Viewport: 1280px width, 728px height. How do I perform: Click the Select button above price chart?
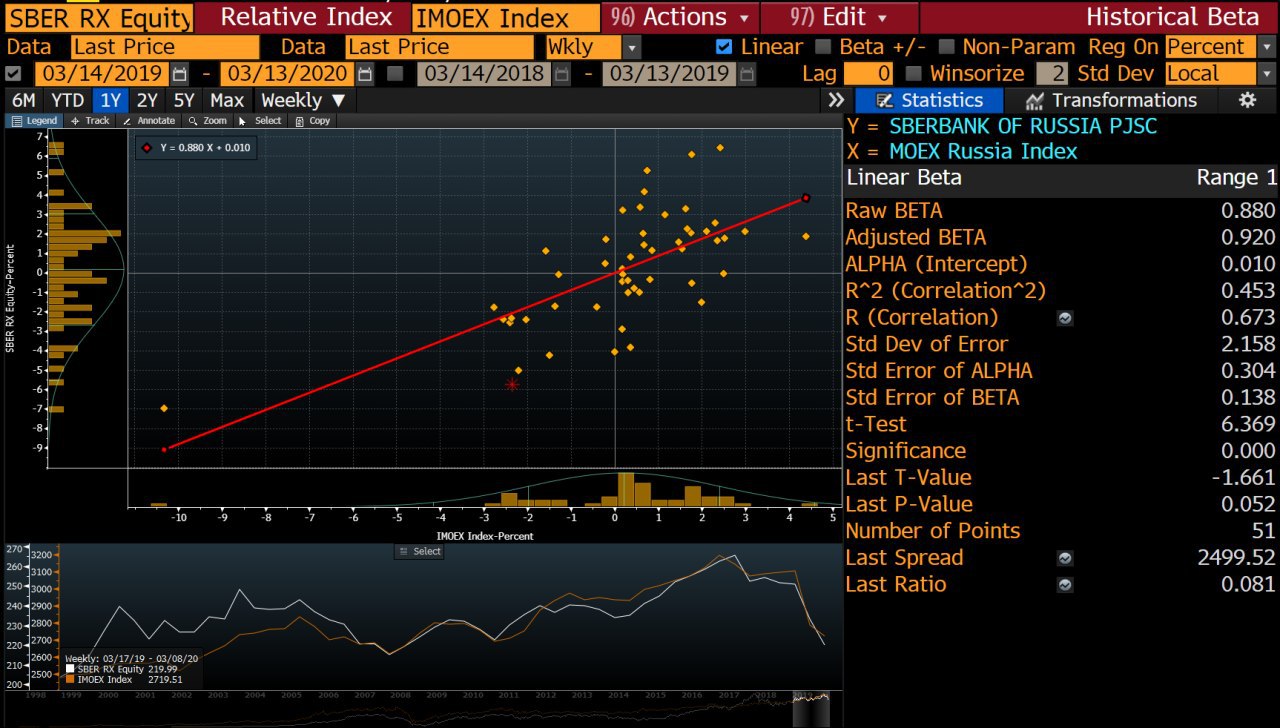(420, 551)
